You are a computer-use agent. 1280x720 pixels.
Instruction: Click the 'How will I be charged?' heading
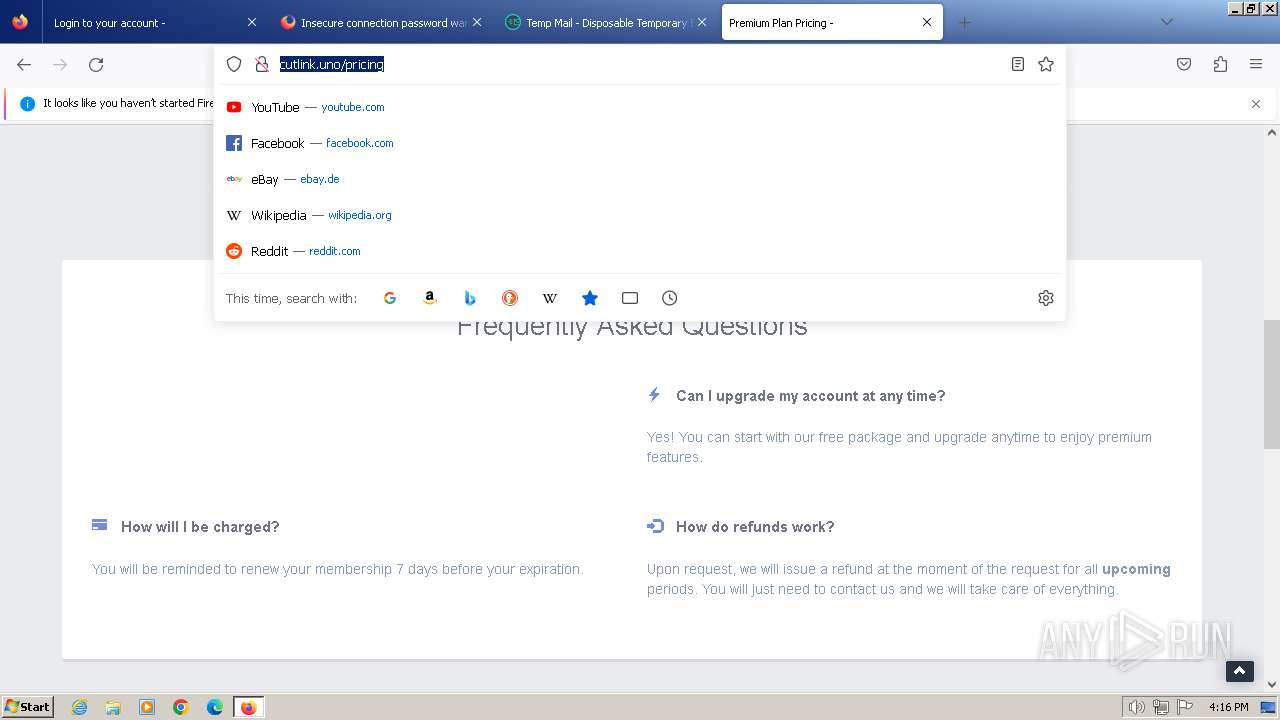click(x=200, y=527)
